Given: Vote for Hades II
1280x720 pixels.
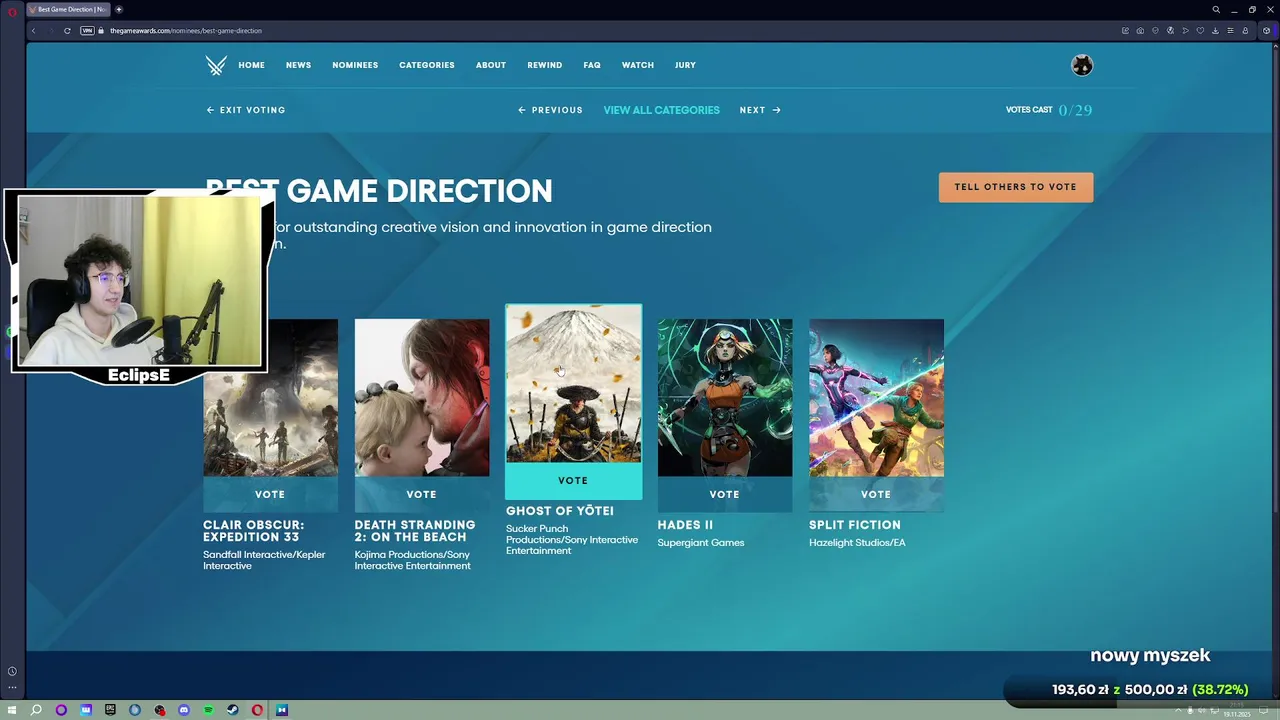Looking at the screenshot, I should coord(725,494).
